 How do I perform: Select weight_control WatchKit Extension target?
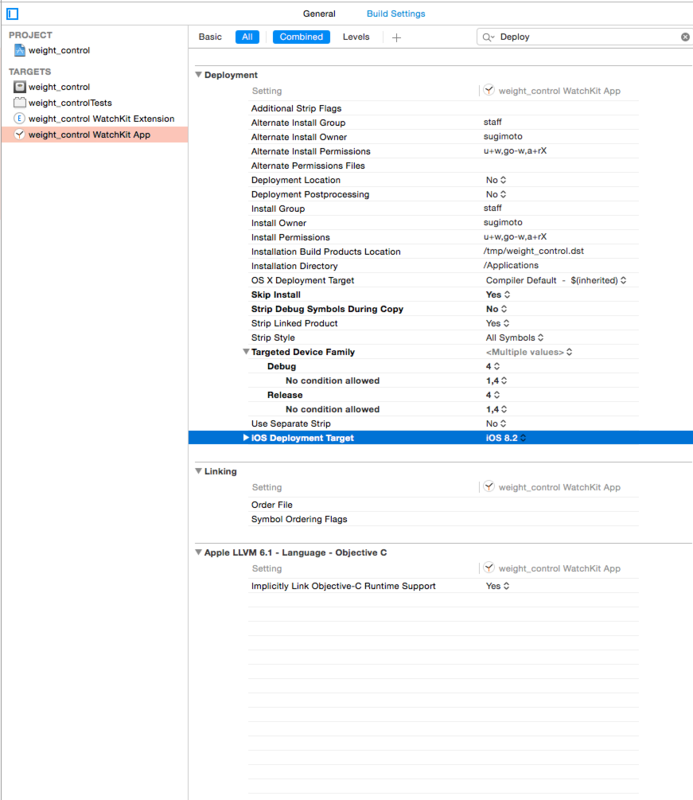tap(95, 118)
